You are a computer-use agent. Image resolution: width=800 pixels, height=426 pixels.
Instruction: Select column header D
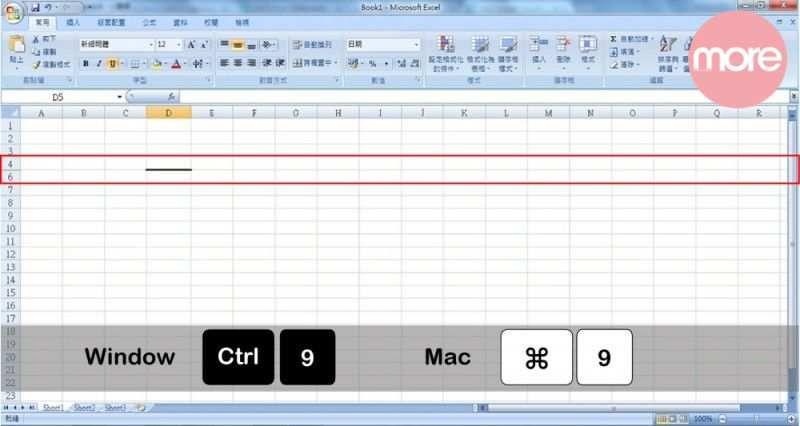pos(168,113)
